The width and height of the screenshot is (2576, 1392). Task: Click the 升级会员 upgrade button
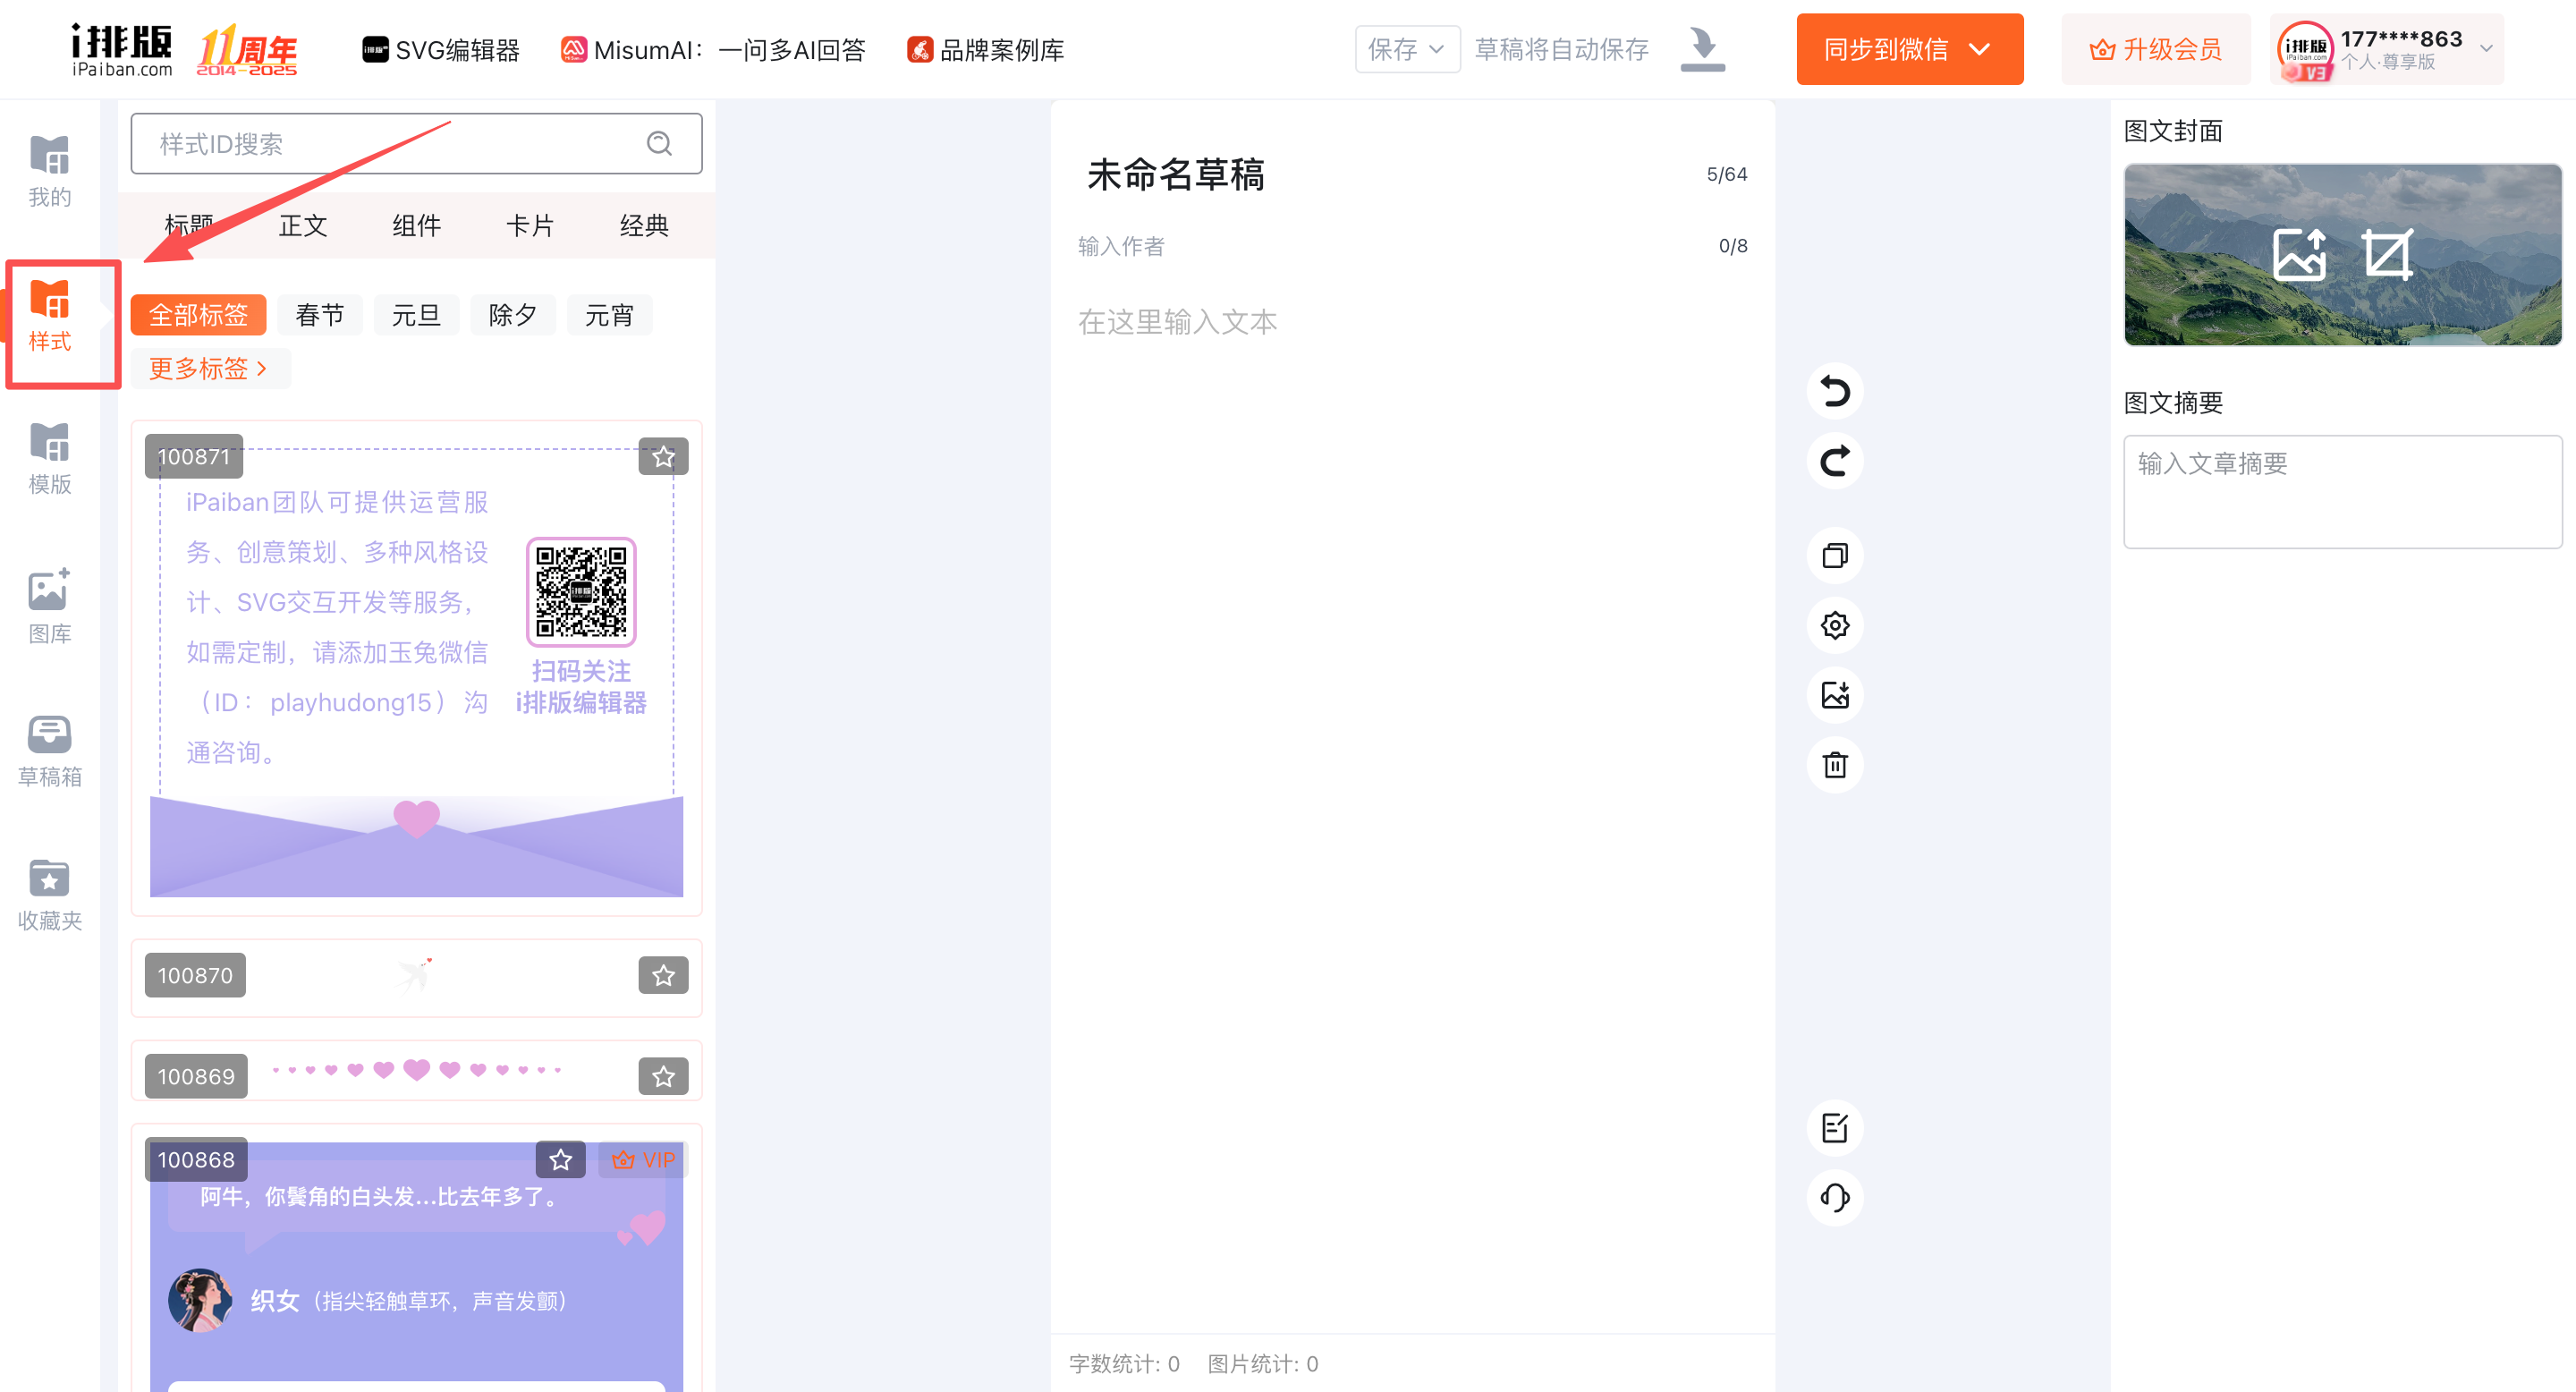(2155, 49)
